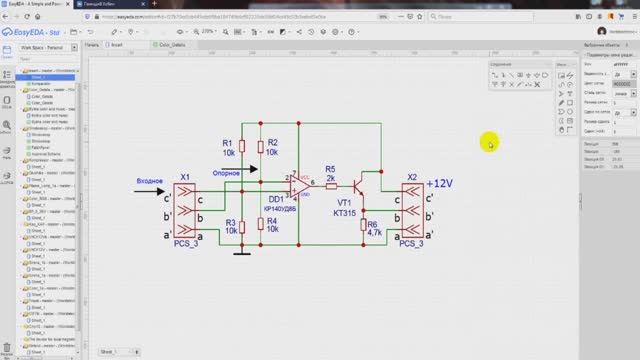Image resolution: width=640 pixels, height=360 pixels.
Task: Choose the rectangle drawing tool
Action: [x=570, y=103]
